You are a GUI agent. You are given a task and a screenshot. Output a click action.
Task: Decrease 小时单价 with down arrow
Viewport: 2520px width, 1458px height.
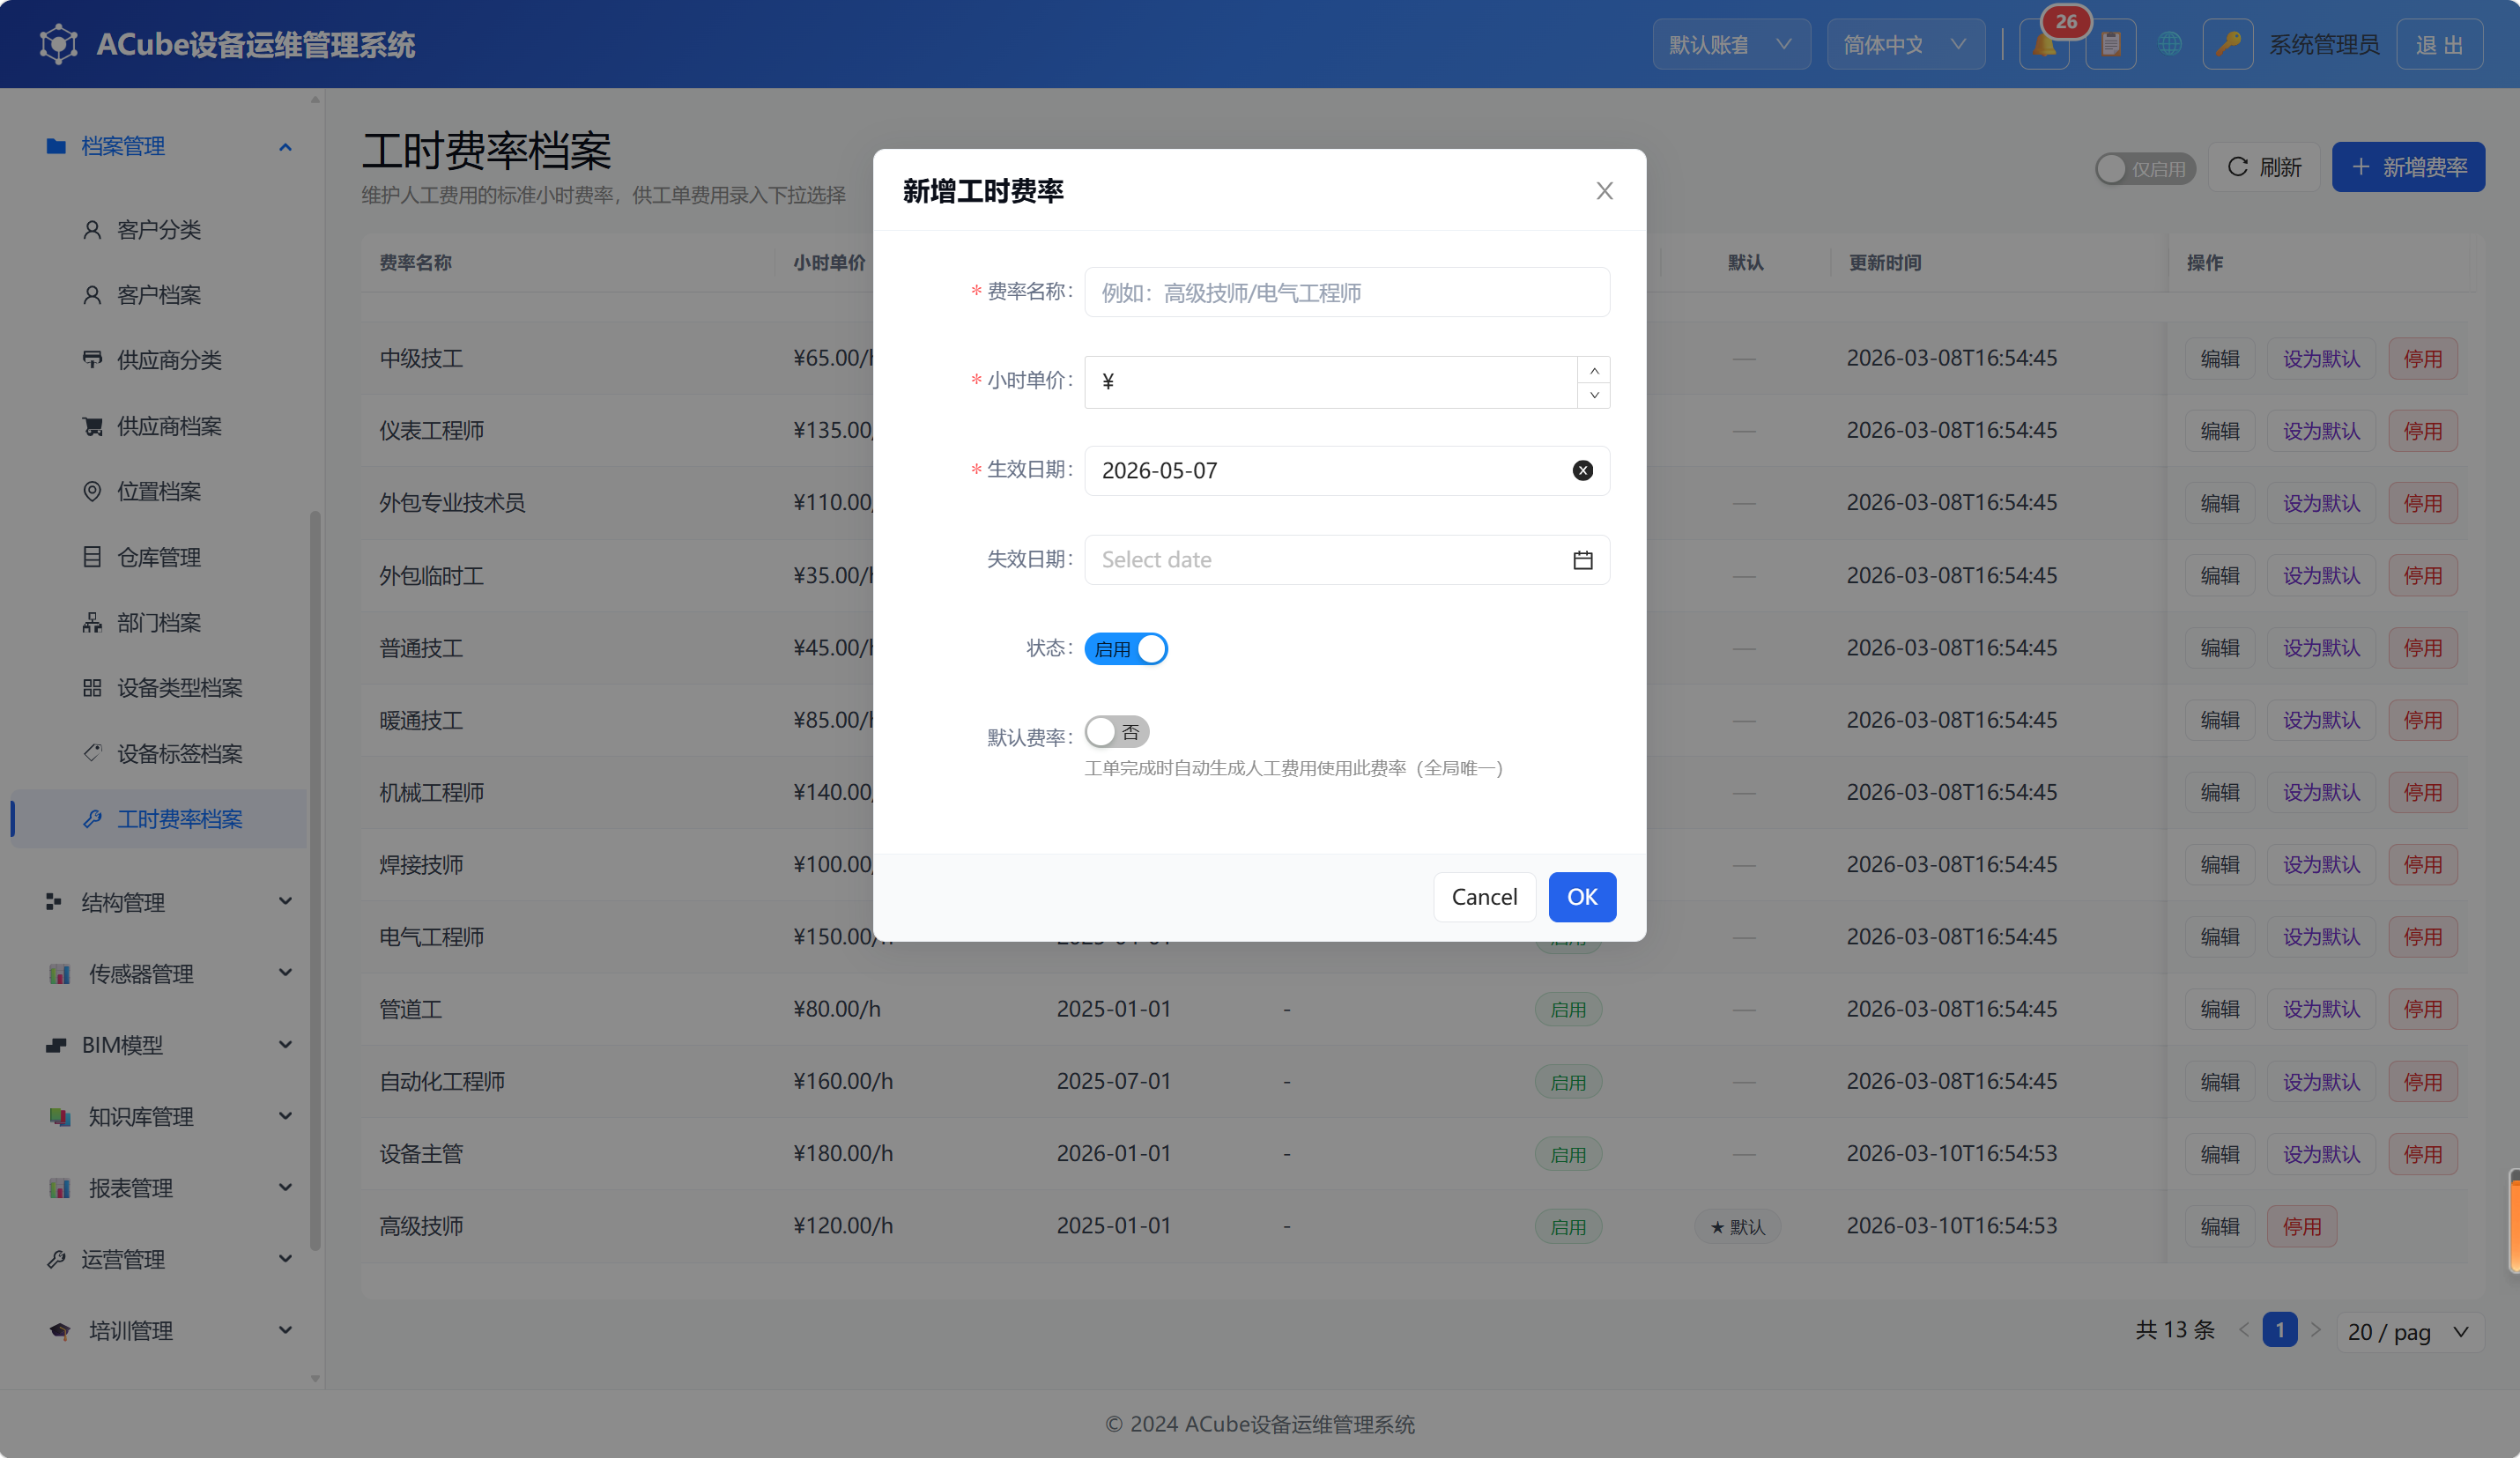coord(1594,395)
